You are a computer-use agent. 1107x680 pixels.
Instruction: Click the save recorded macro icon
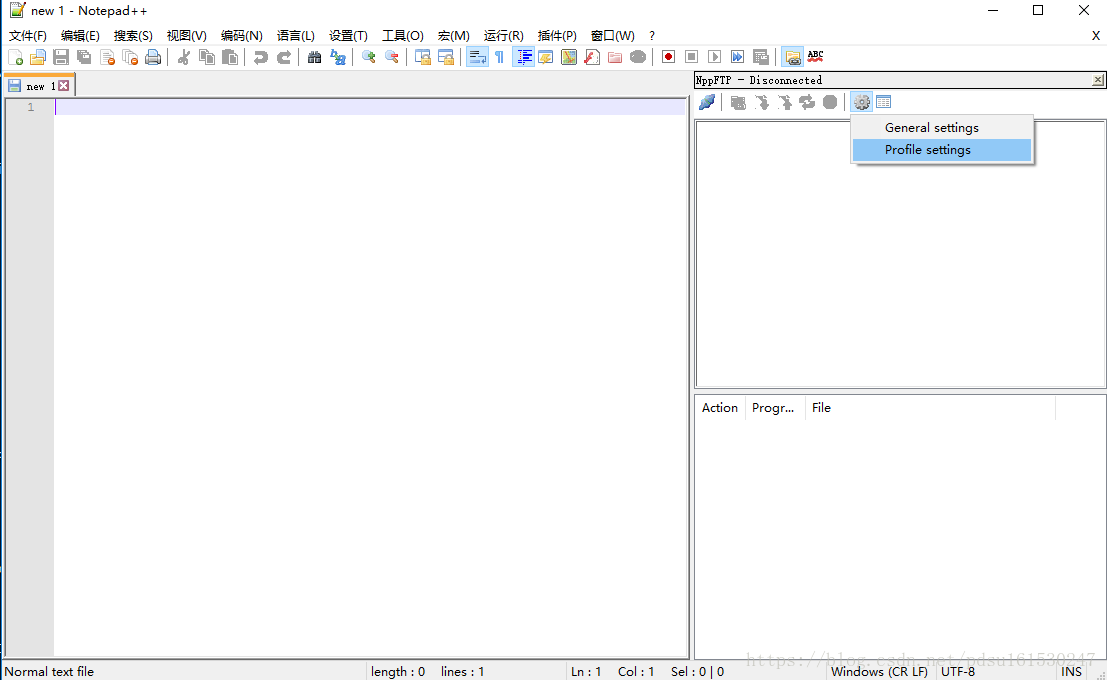[760, 57]
